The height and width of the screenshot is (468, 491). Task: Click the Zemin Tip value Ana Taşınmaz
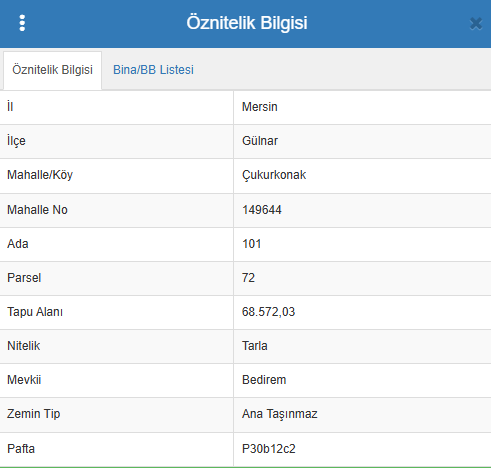pos(280,414)
